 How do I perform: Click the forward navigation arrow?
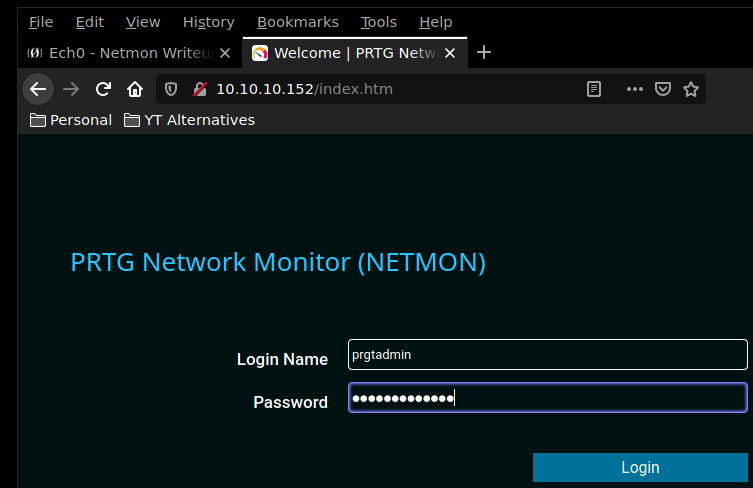coord(71,89)
